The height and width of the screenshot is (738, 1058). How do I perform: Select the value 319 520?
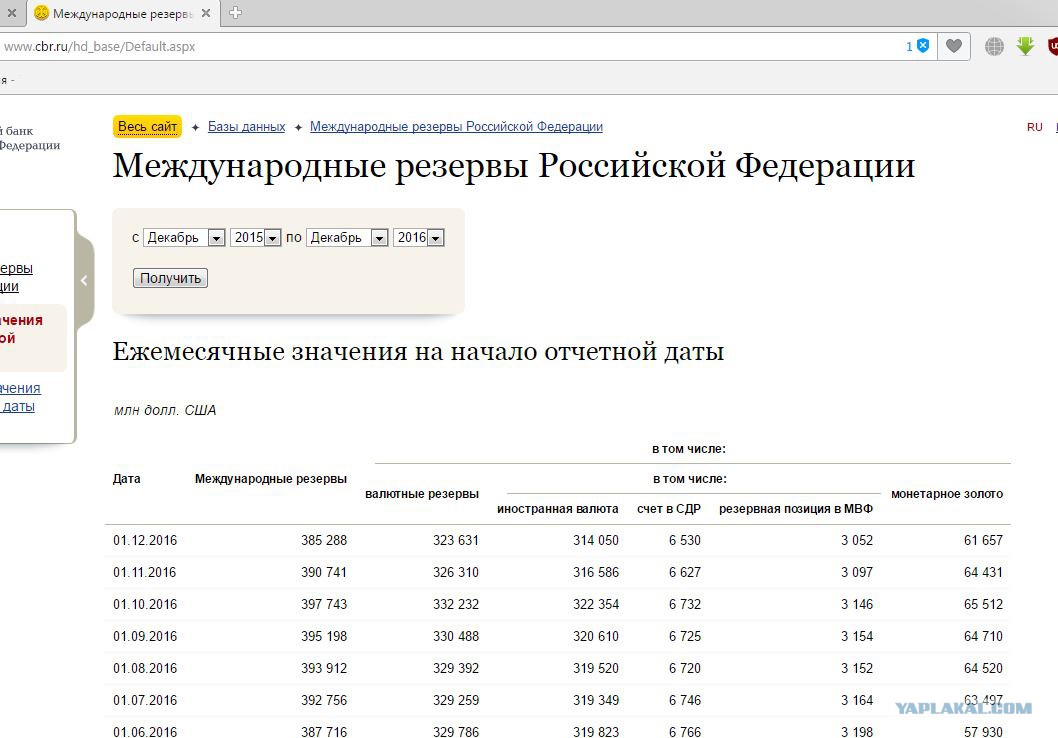[596, 669]
